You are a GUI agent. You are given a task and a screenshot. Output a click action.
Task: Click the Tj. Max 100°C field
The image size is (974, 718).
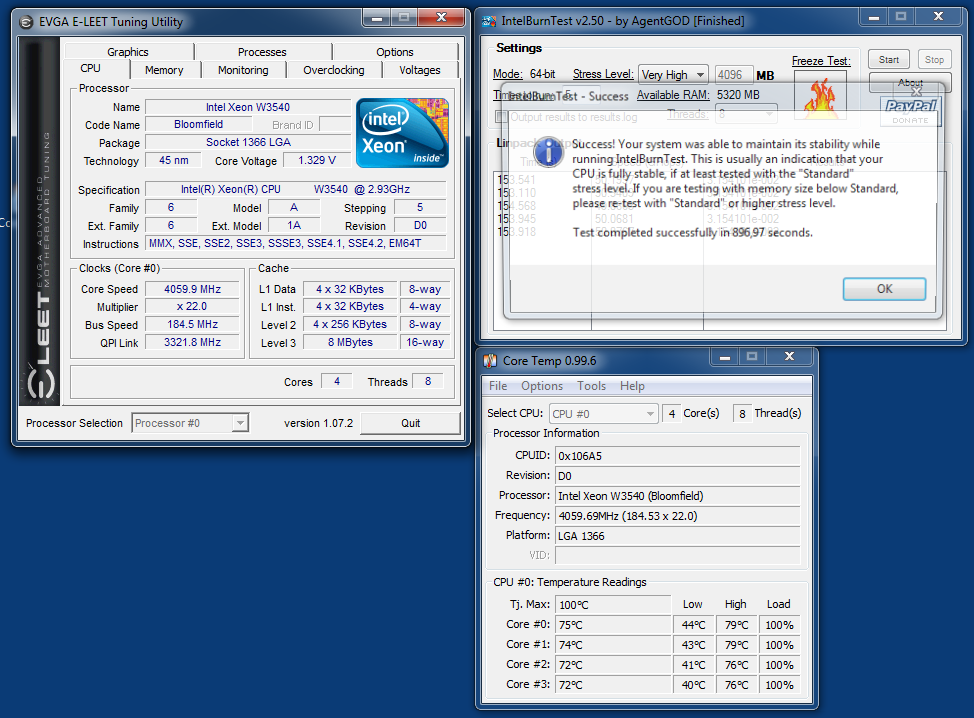613,604
